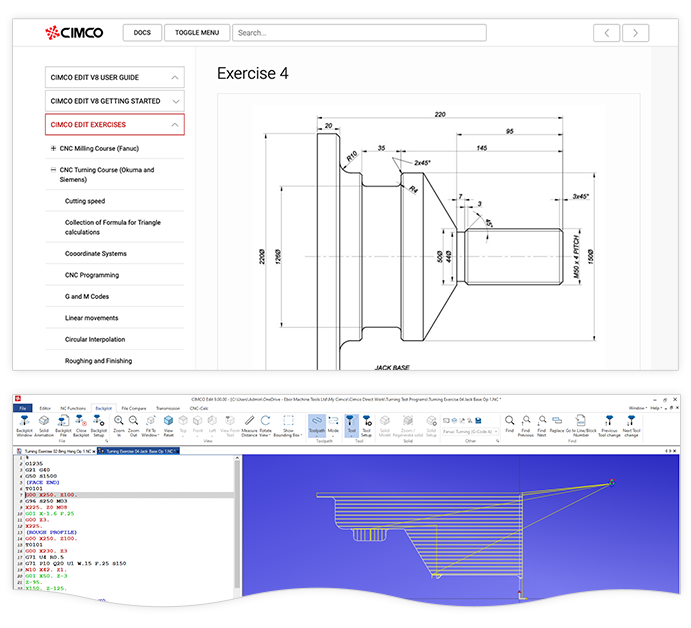The height and width of the screenshot is (628, 691).
Task: Open the Replace tool
Action: click(557, 424)
